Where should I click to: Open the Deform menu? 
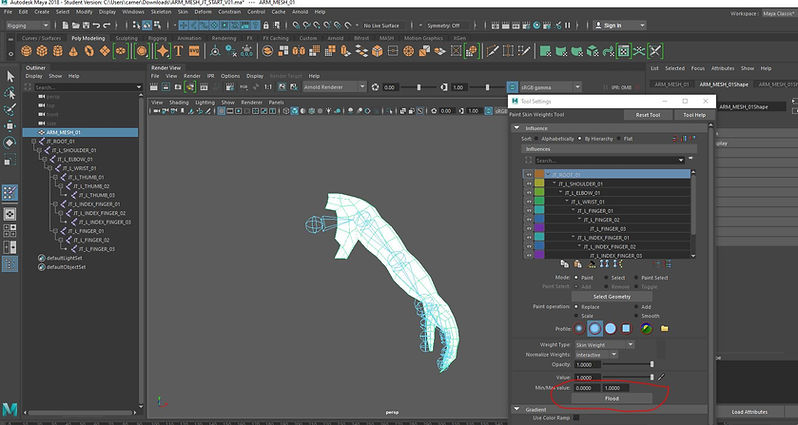[203, 11]
